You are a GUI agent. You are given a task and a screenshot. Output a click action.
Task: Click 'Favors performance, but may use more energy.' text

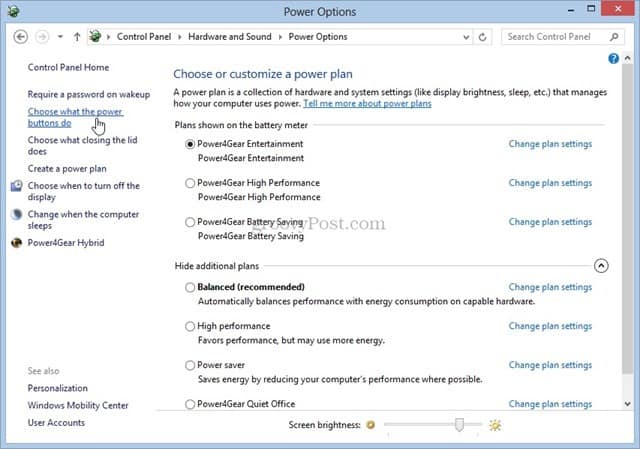(291, 340)
